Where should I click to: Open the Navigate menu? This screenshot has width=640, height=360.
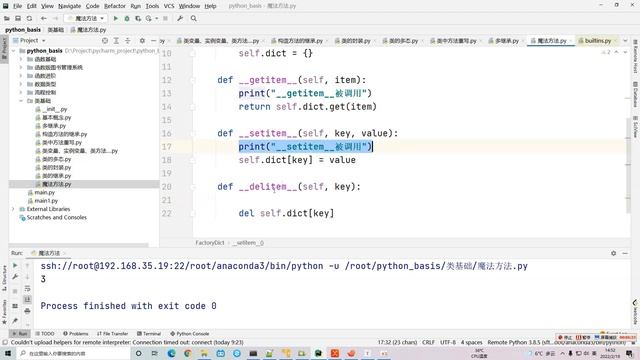(69, 6)
